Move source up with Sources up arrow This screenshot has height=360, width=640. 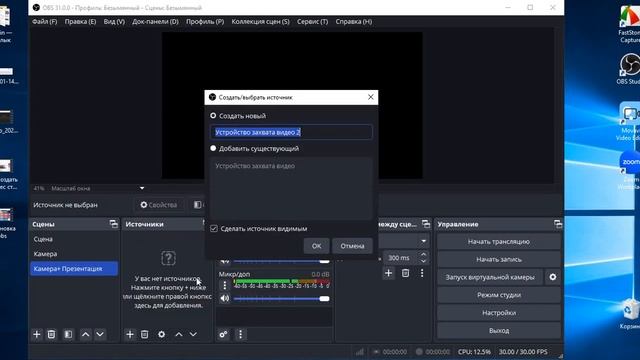click(x=179, y=334)
